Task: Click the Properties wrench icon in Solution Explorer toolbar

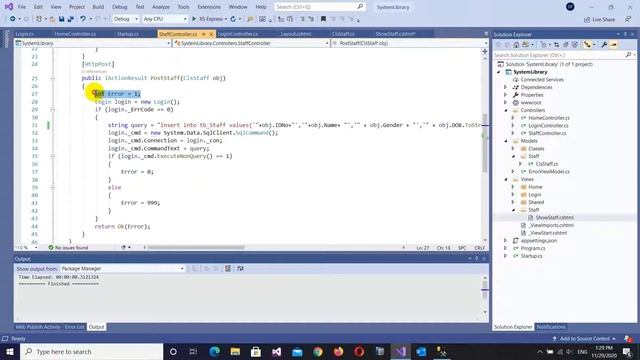Action: pos(604,45)
